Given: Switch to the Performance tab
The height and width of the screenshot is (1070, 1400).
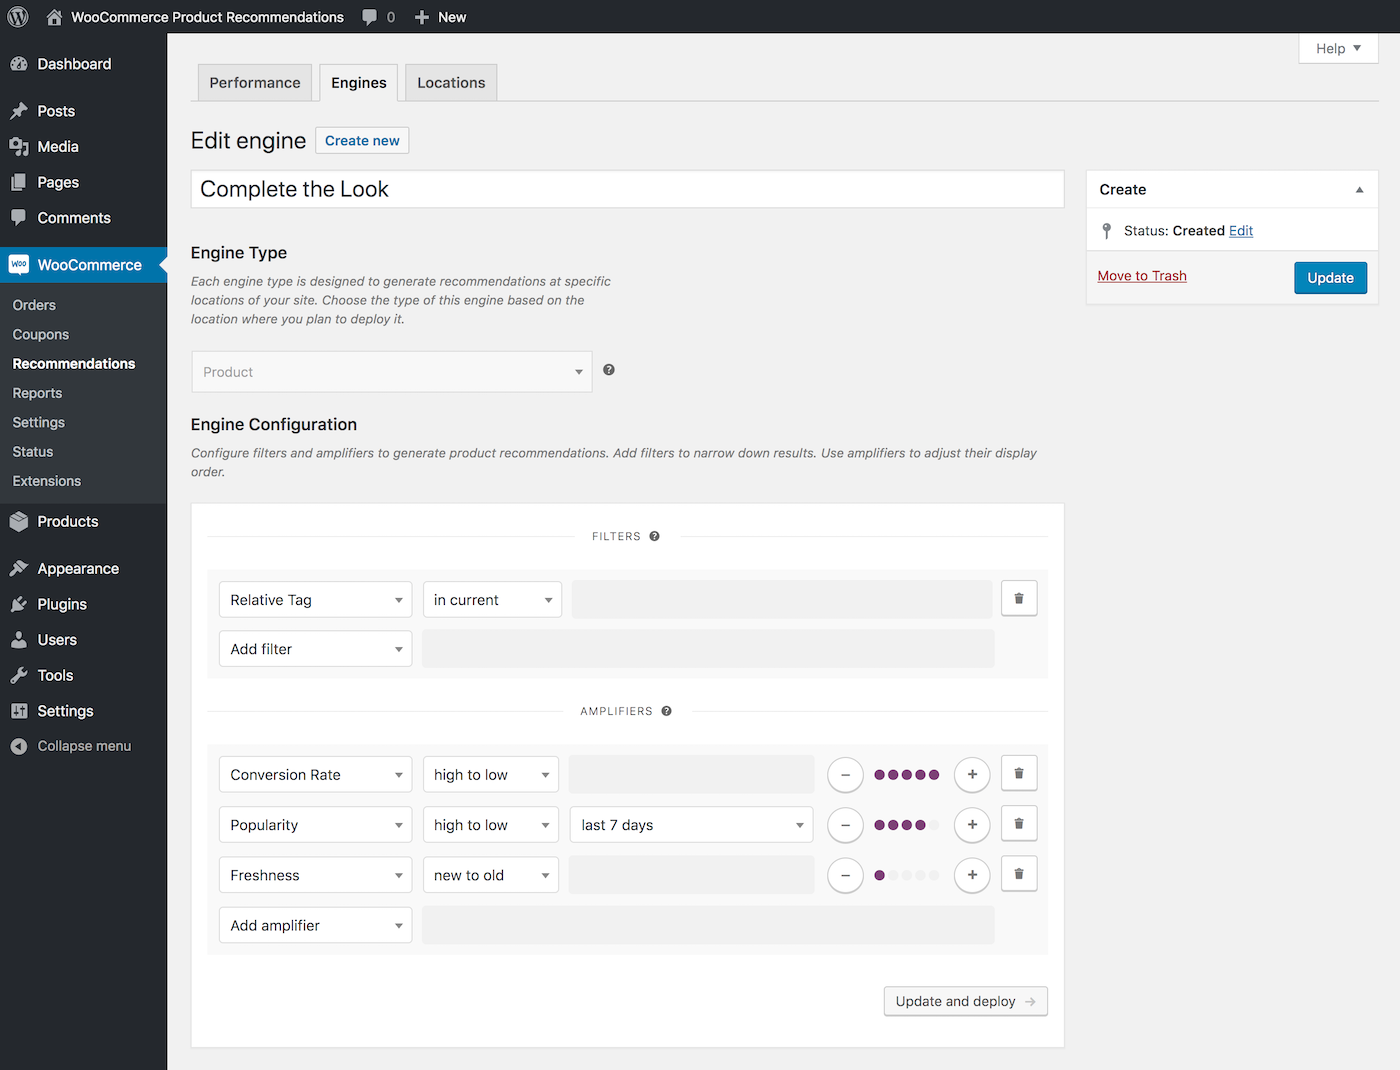Looking at the screenshot, I should click(255, 83).
